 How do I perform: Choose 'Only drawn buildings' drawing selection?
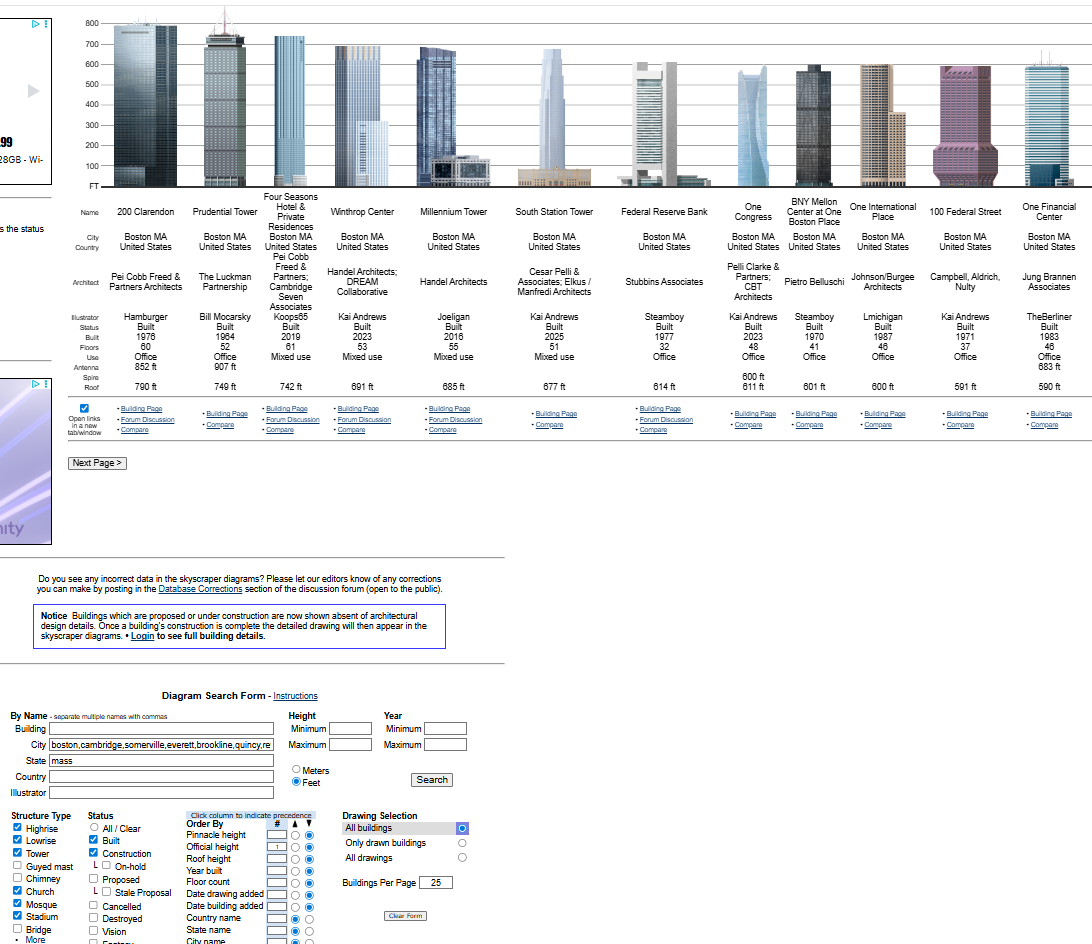pos(462,843)
